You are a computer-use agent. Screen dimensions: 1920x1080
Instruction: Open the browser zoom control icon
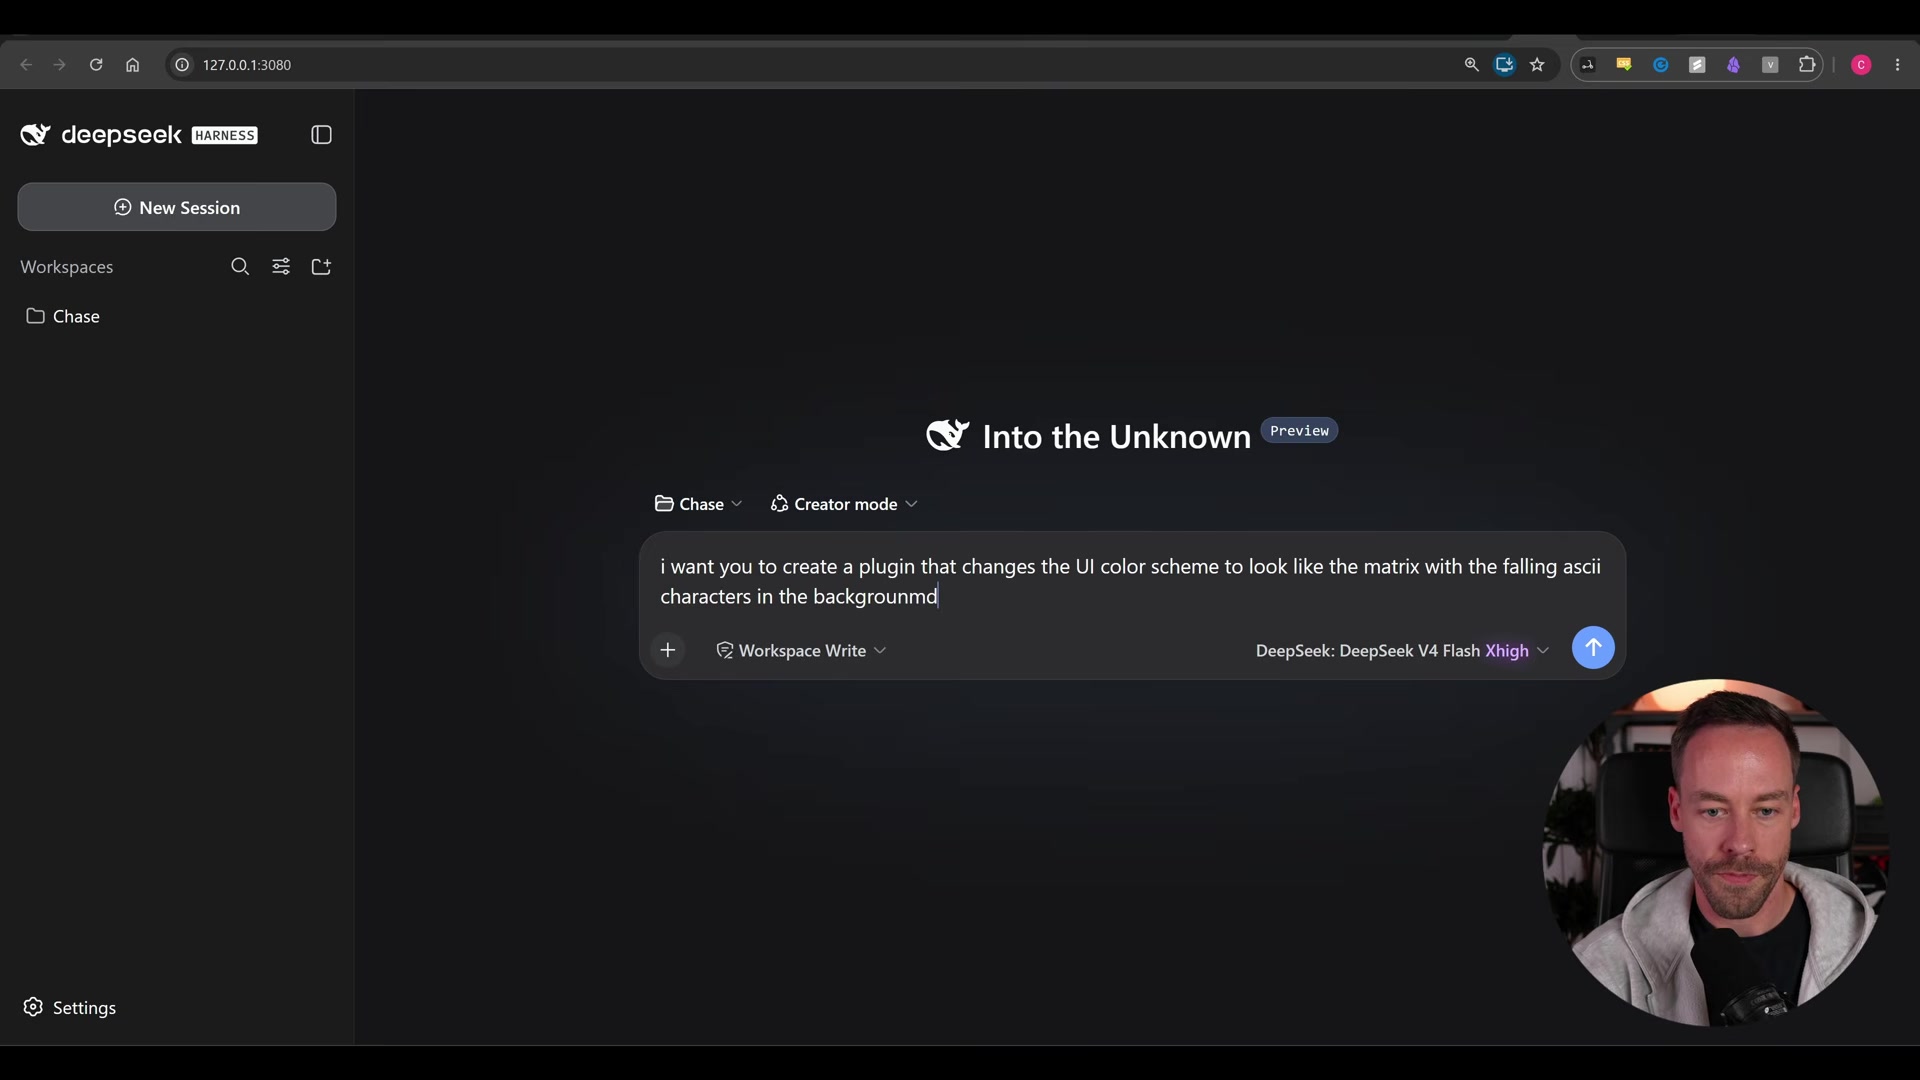[1471, 65]
